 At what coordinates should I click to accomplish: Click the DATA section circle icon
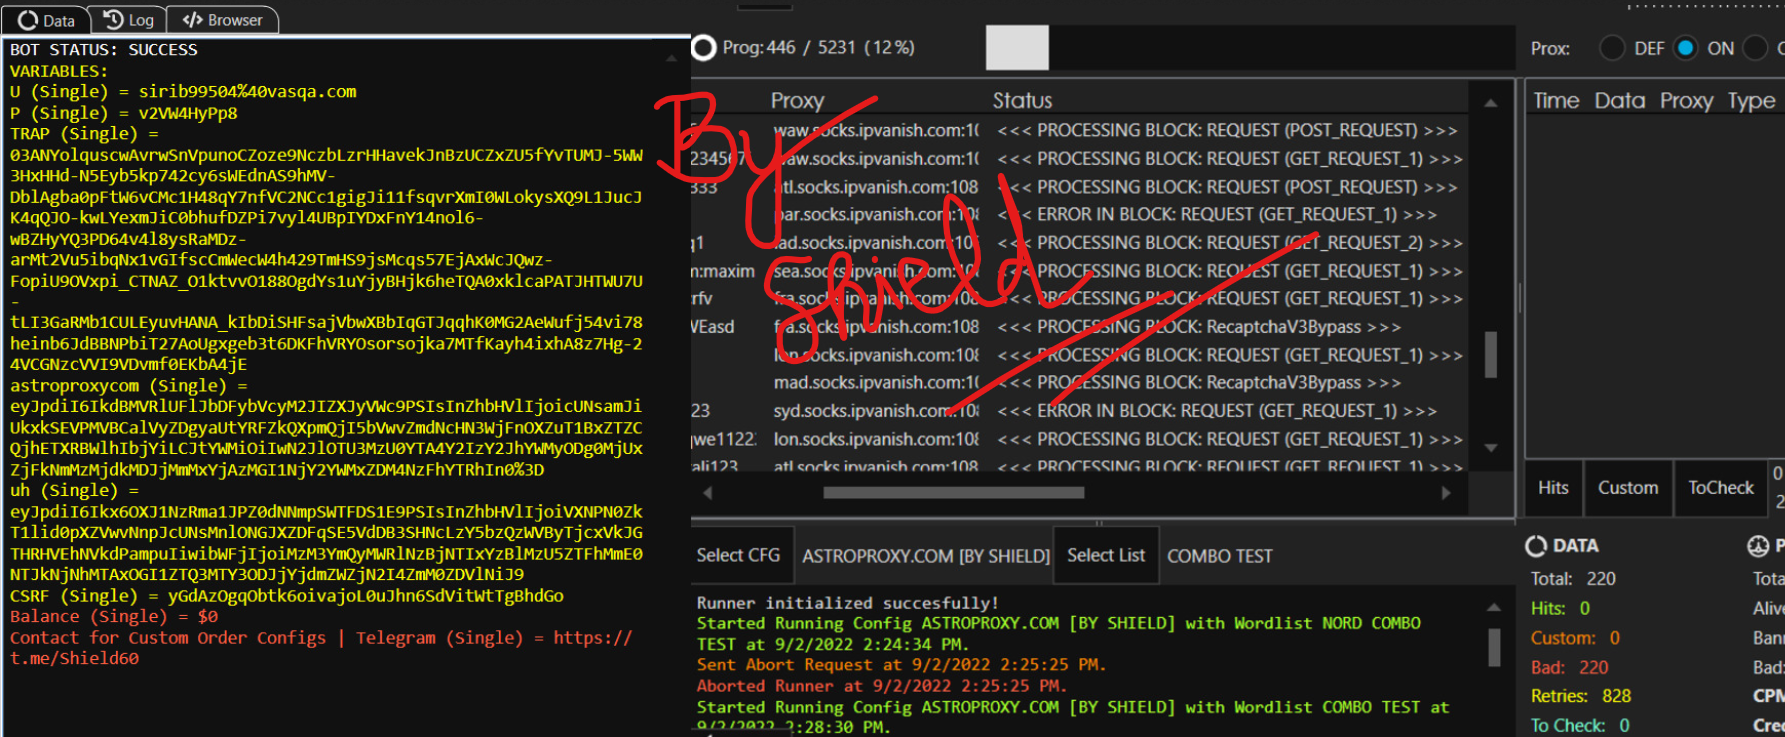pos(1536,546)
